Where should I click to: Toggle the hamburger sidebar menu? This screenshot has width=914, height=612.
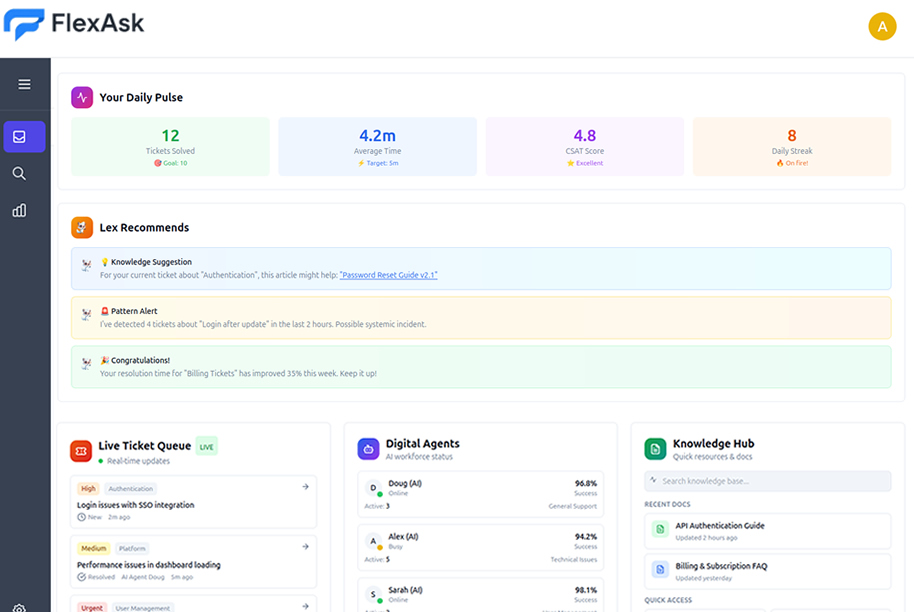[x=24, y=85]
